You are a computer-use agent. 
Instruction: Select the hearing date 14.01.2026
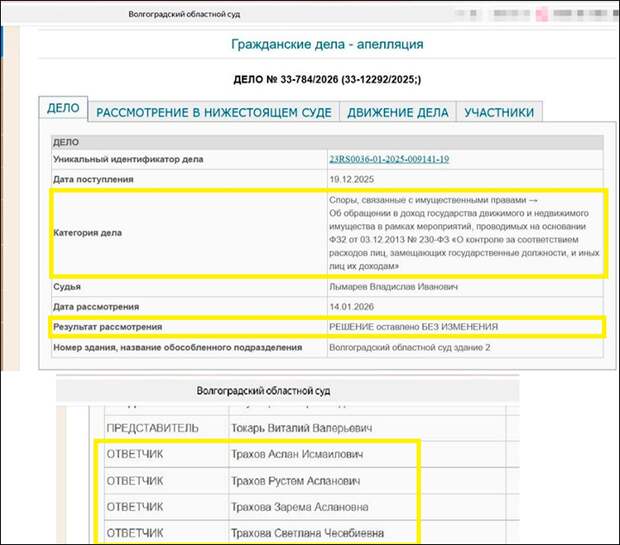352,307
